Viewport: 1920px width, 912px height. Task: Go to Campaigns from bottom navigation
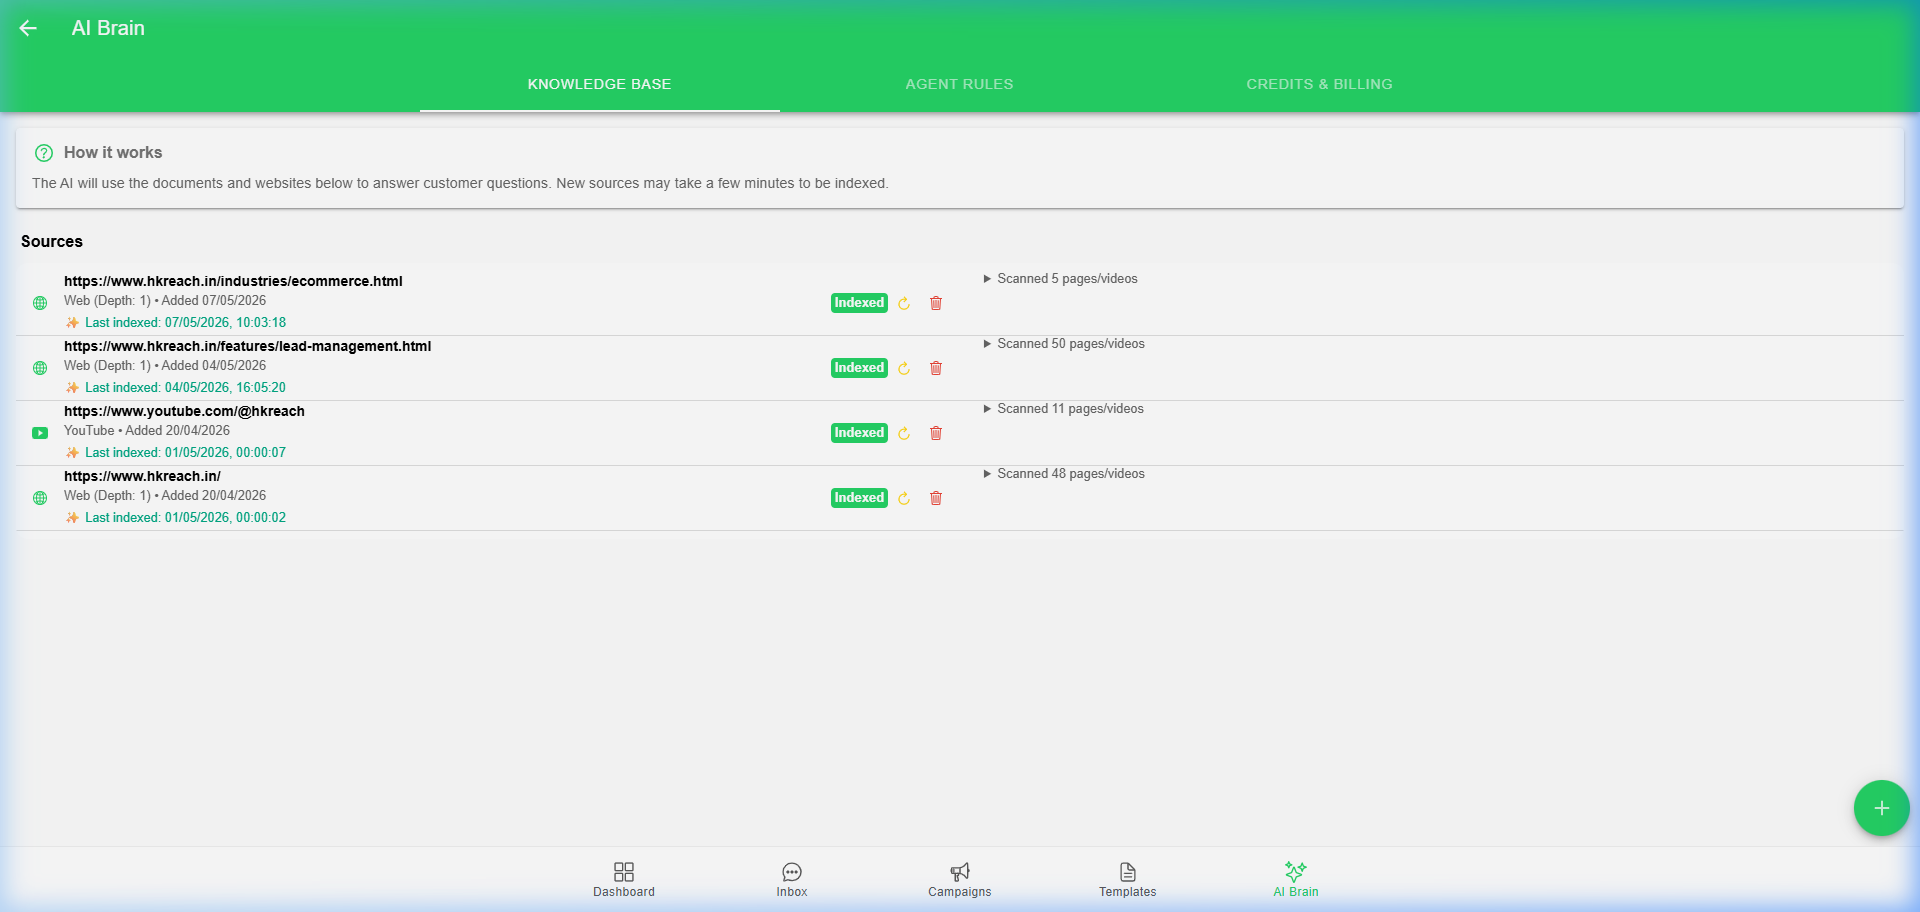pyautogui.click(x=960, y=880)
